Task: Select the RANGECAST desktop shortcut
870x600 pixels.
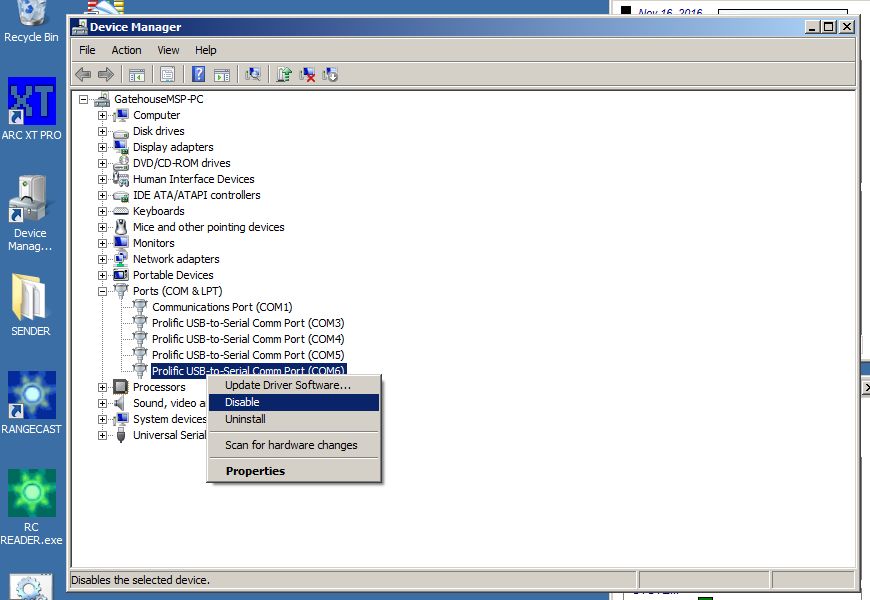Action: (x=32, y=403)
